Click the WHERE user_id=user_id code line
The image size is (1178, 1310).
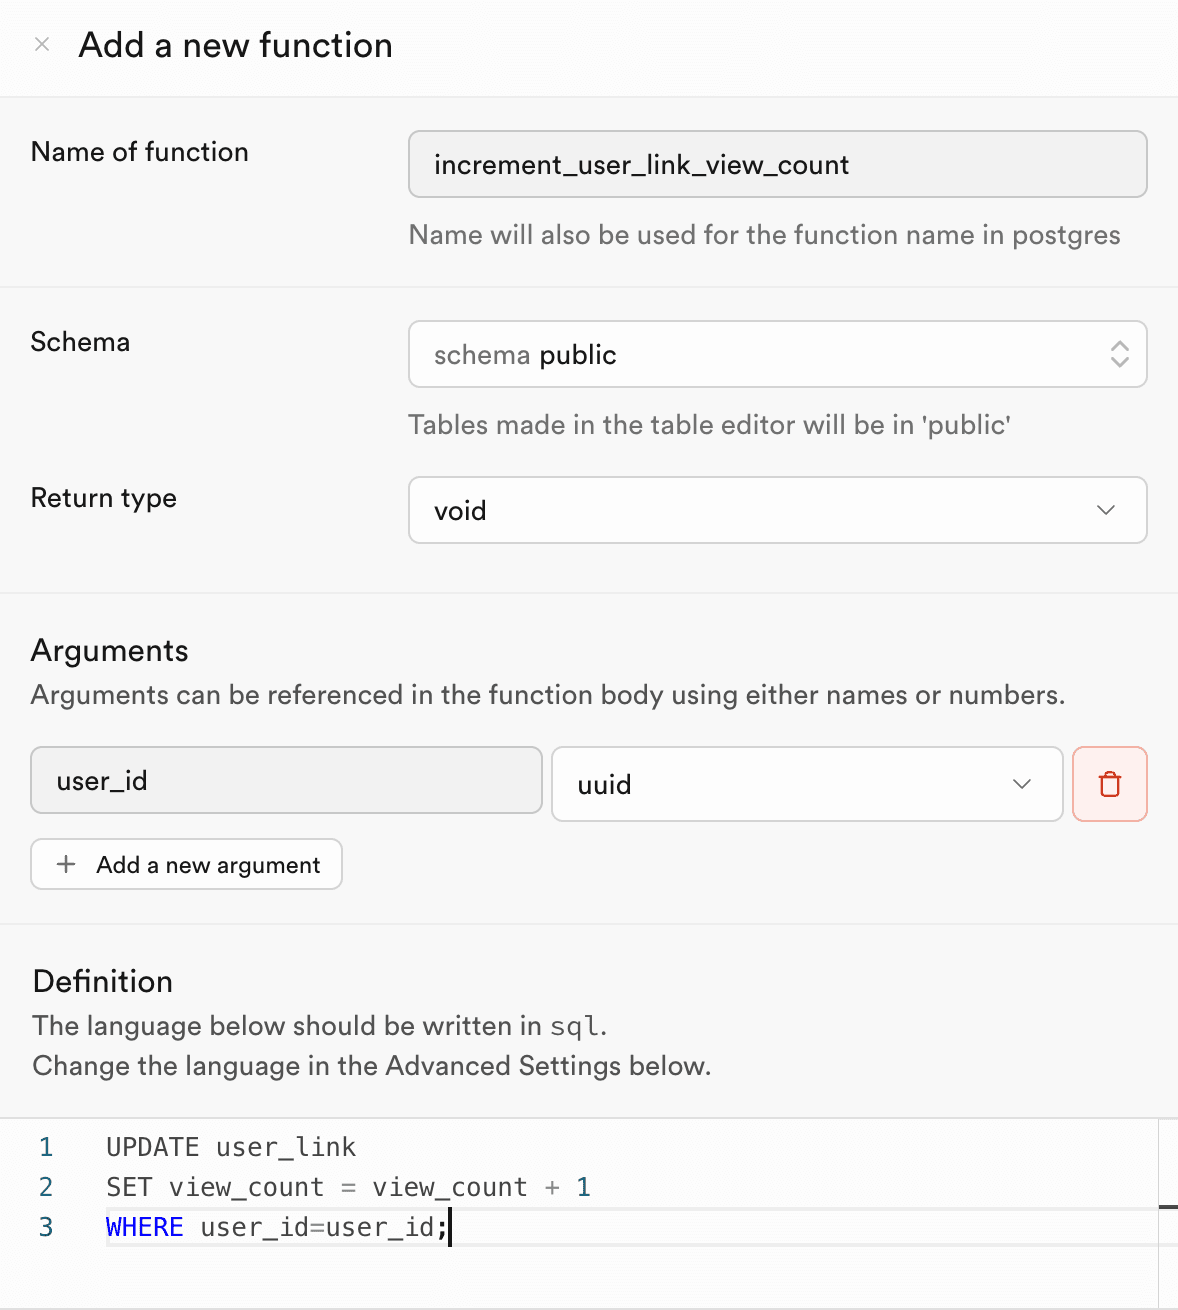tap(277, 1227)
